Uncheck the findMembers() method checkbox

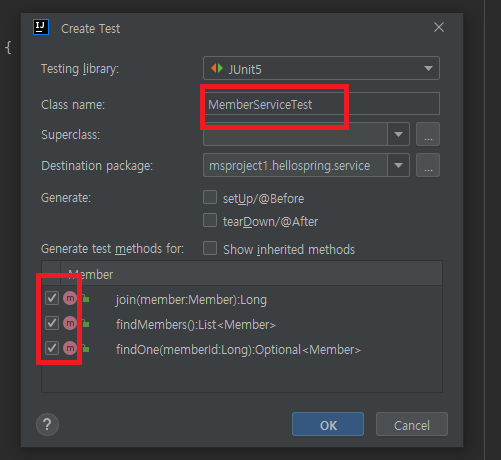tap(52, 323)
